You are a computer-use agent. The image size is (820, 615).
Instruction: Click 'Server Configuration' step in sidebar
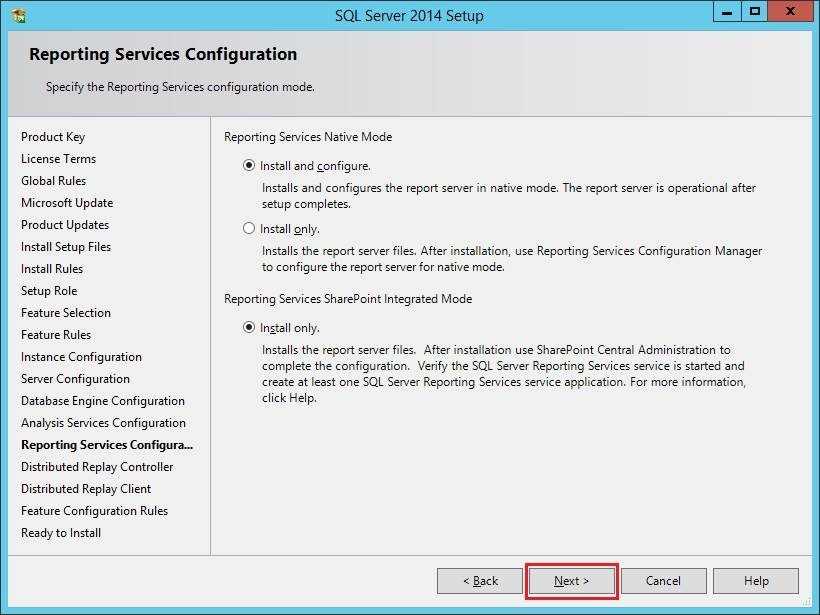tap(75, 379)
